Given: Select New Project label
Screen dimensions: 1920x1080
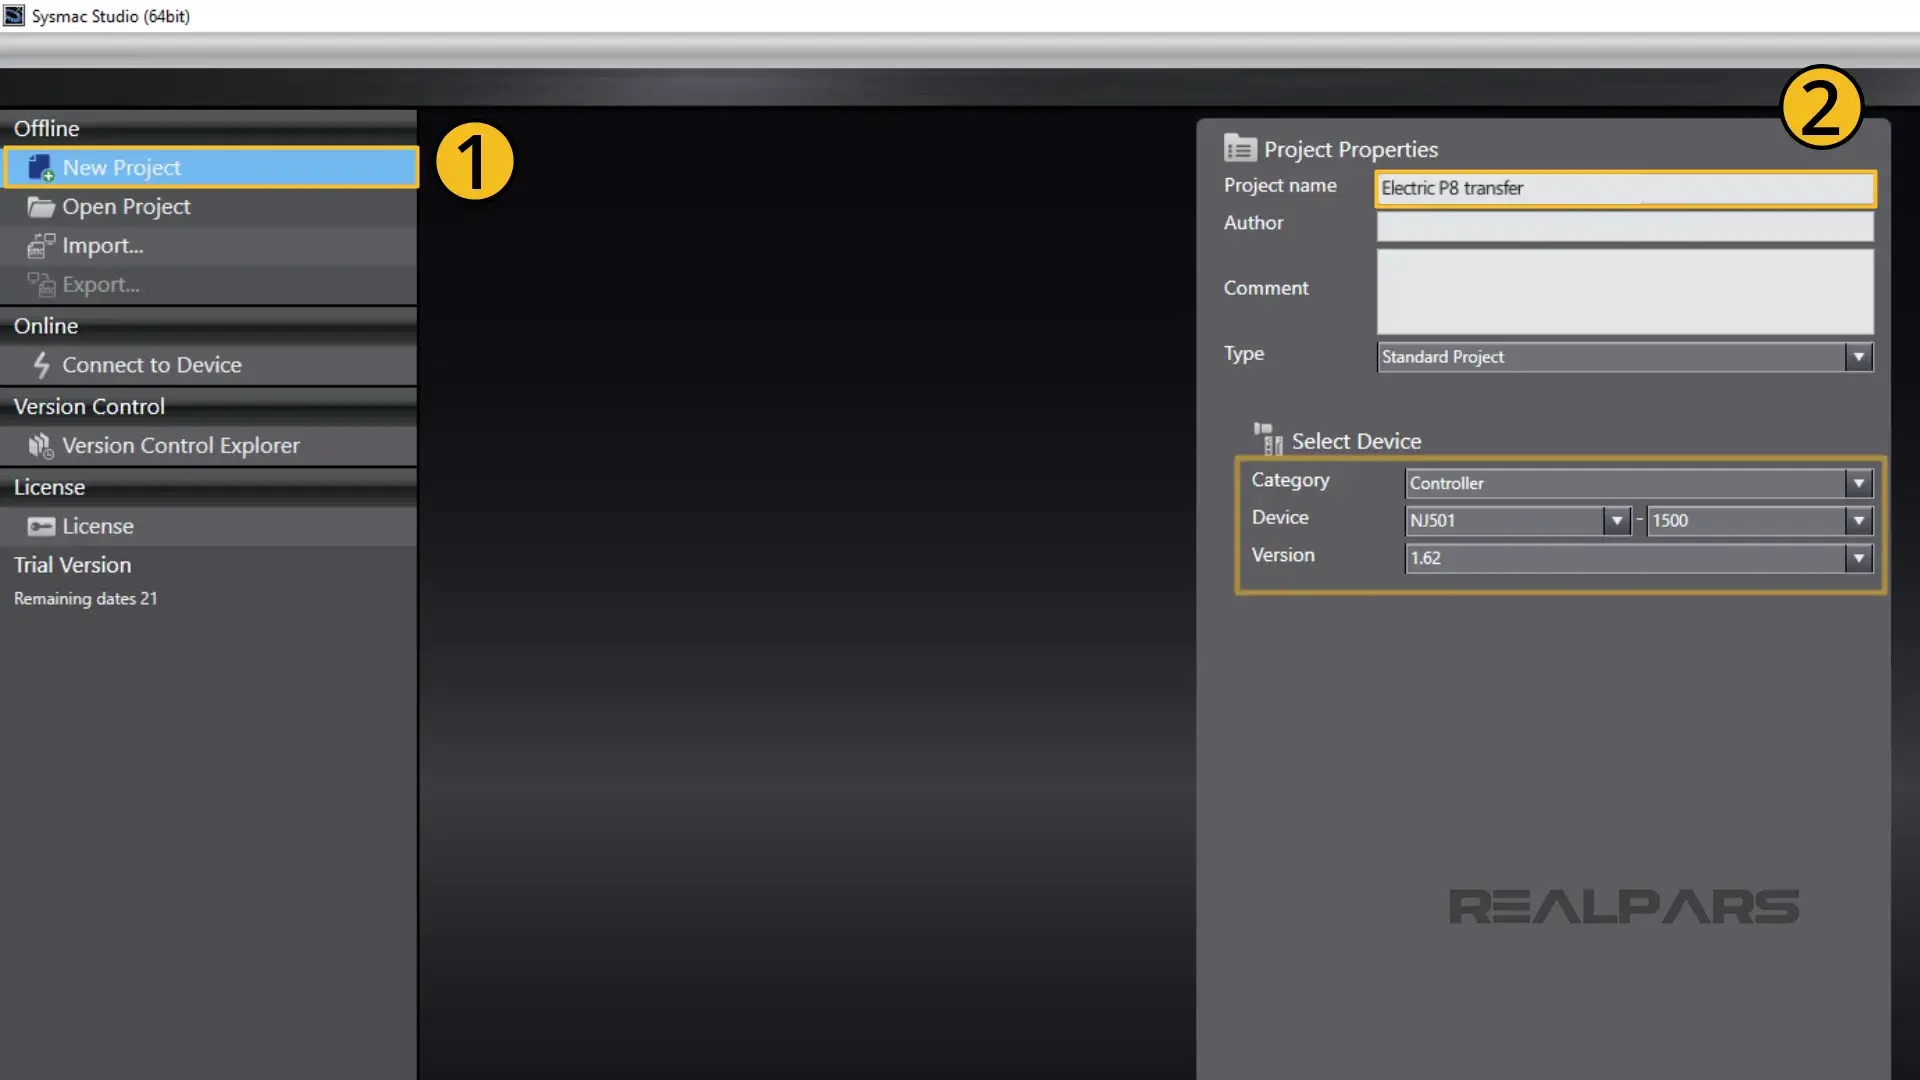Looking at the screenshot, I should coord(122,168).
